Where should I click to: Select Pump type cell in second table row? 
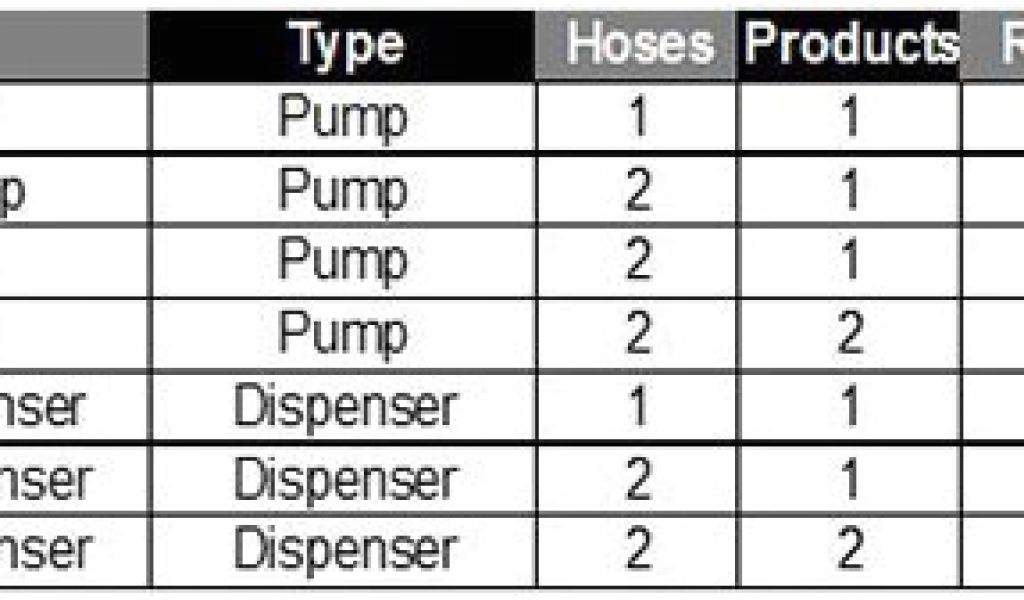(344, 189)
